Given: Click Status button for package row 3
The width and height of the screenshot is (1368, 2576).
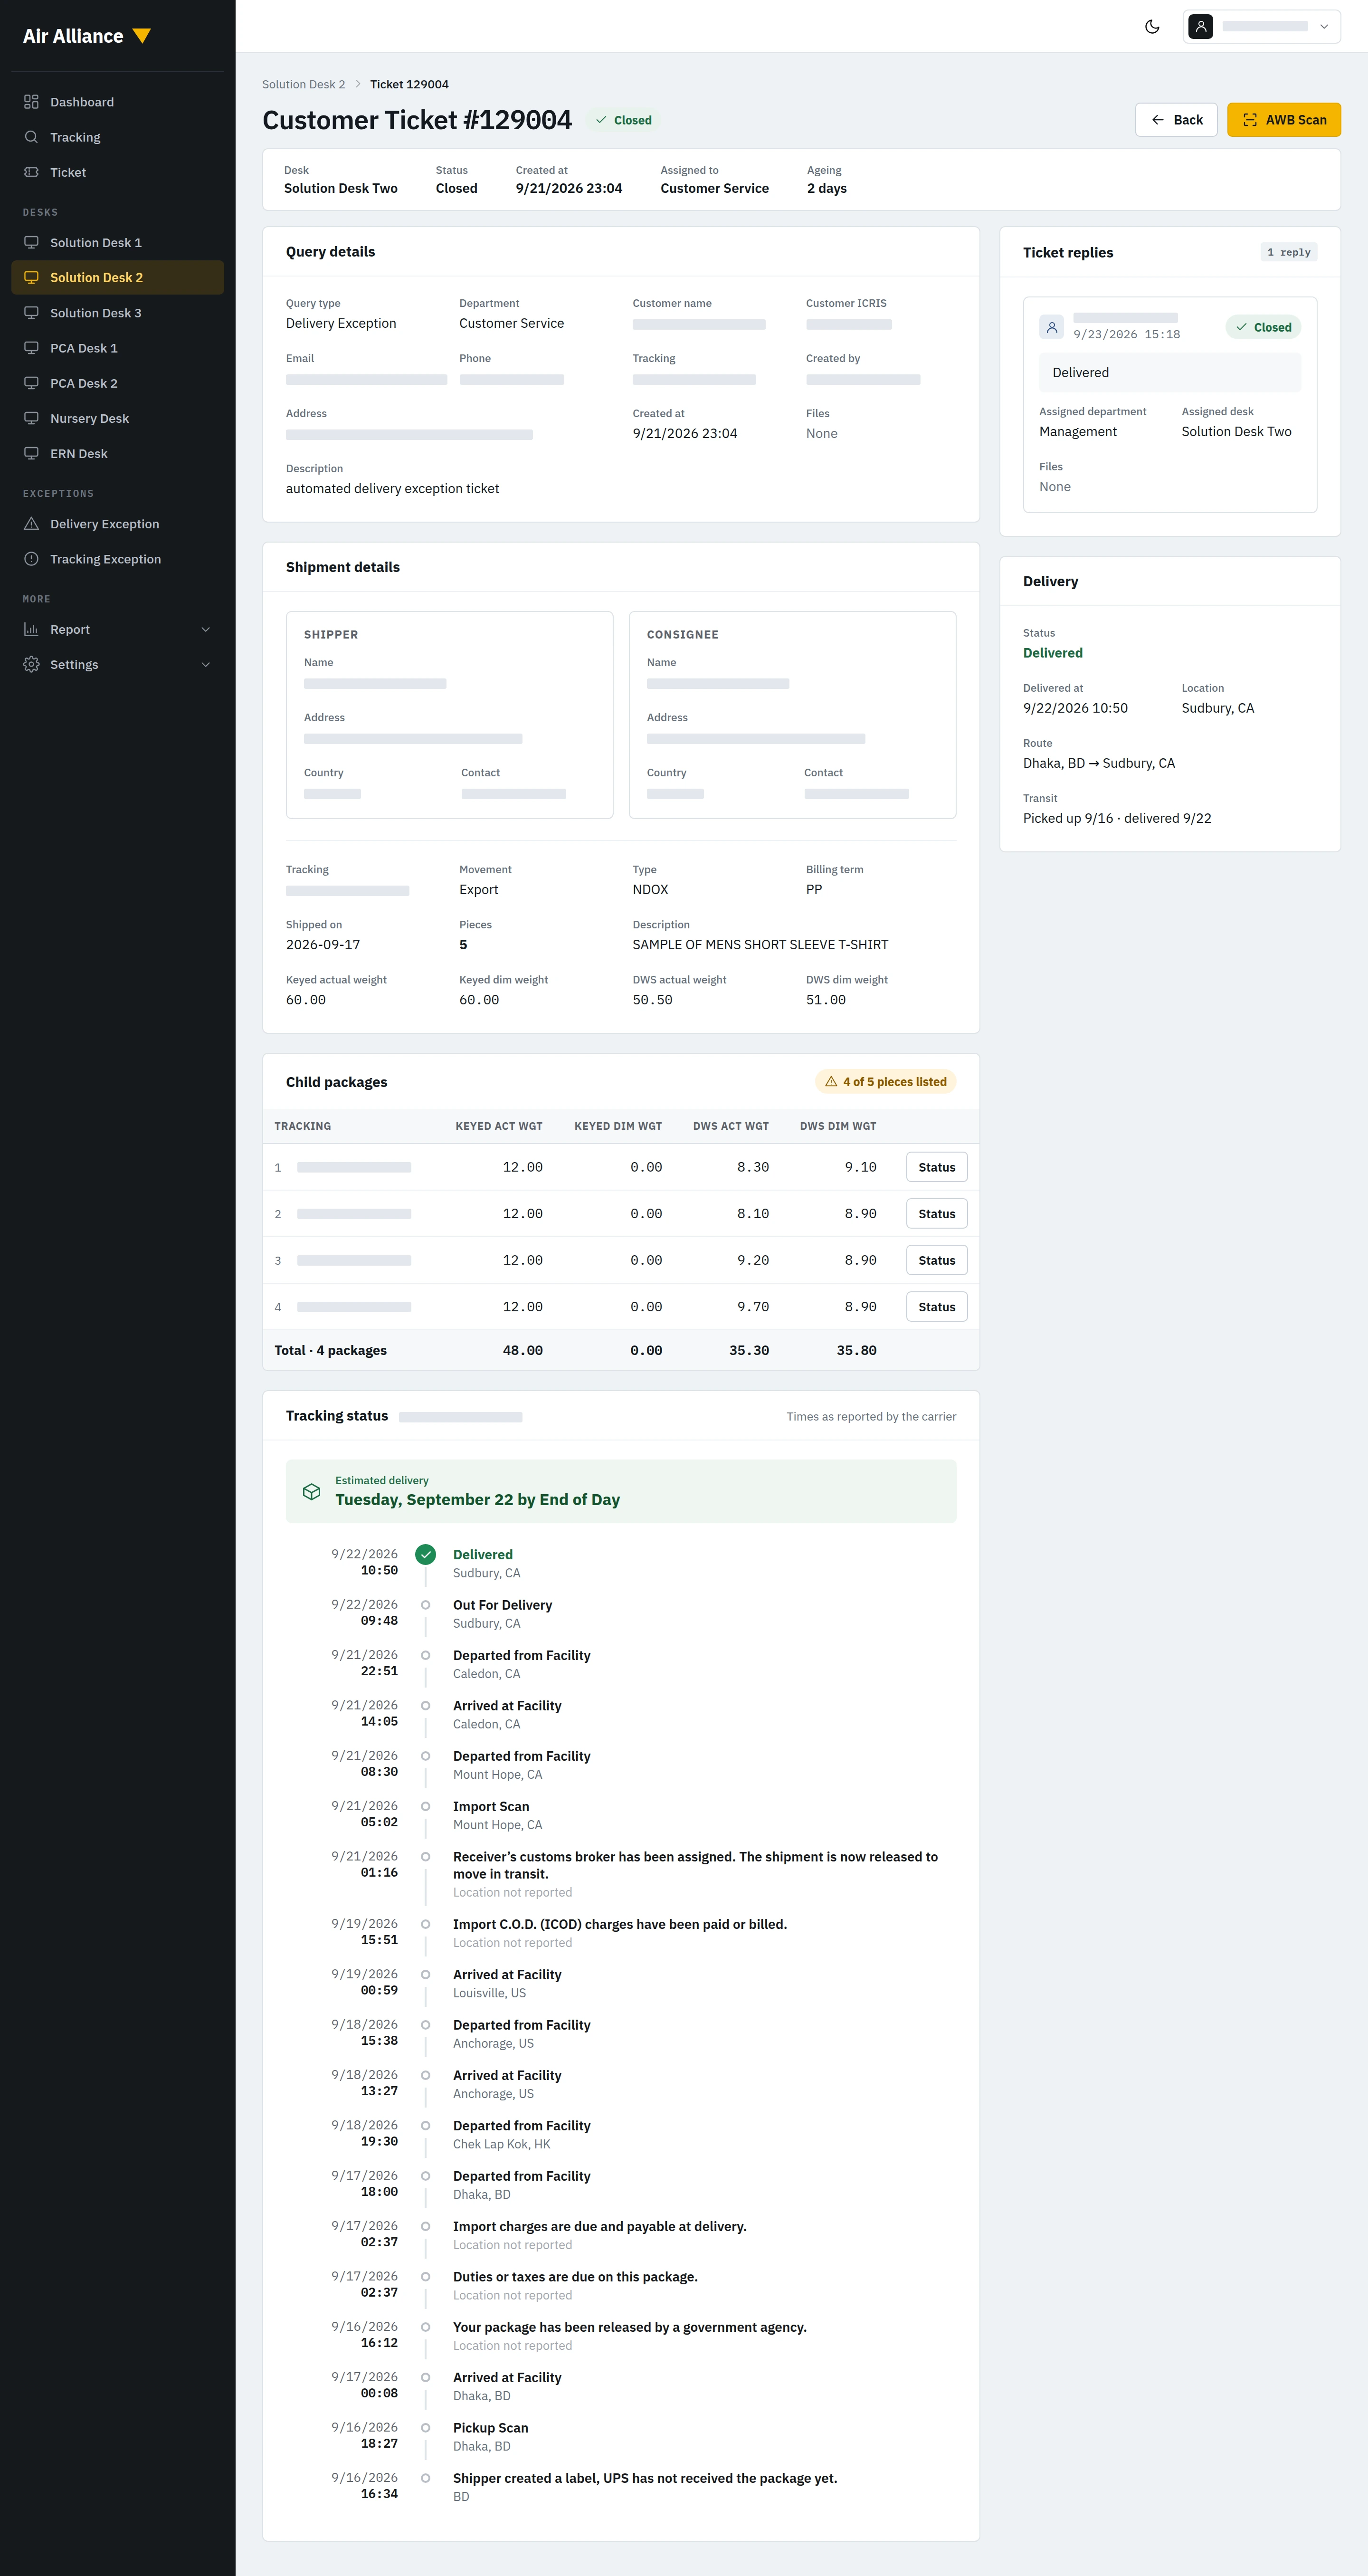Looking at the screenshot, I should tap(936, 1260).
